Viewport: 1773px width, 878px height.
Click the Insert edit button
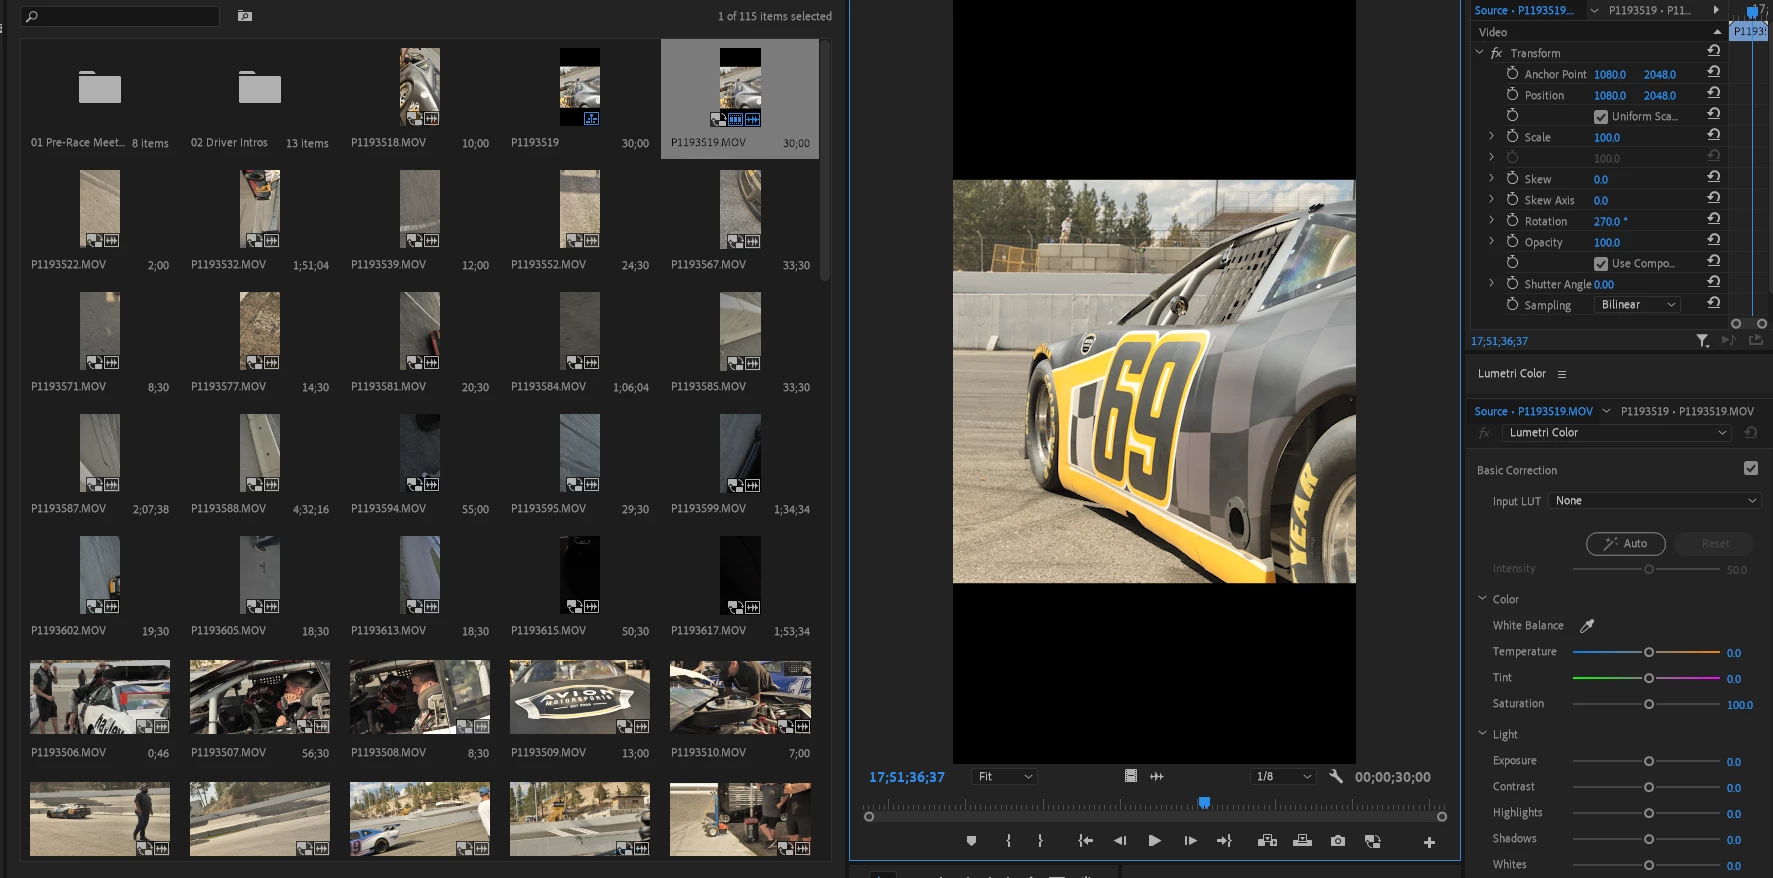point(1267,841)
